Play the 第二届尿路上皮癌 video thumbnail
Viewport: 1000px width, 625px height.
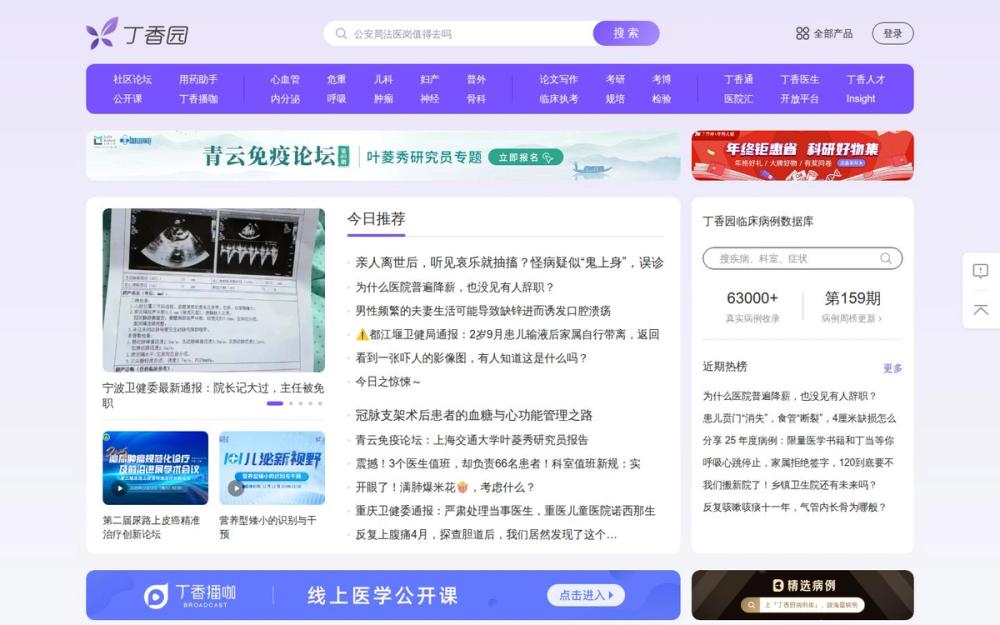(x=119, y=488)
